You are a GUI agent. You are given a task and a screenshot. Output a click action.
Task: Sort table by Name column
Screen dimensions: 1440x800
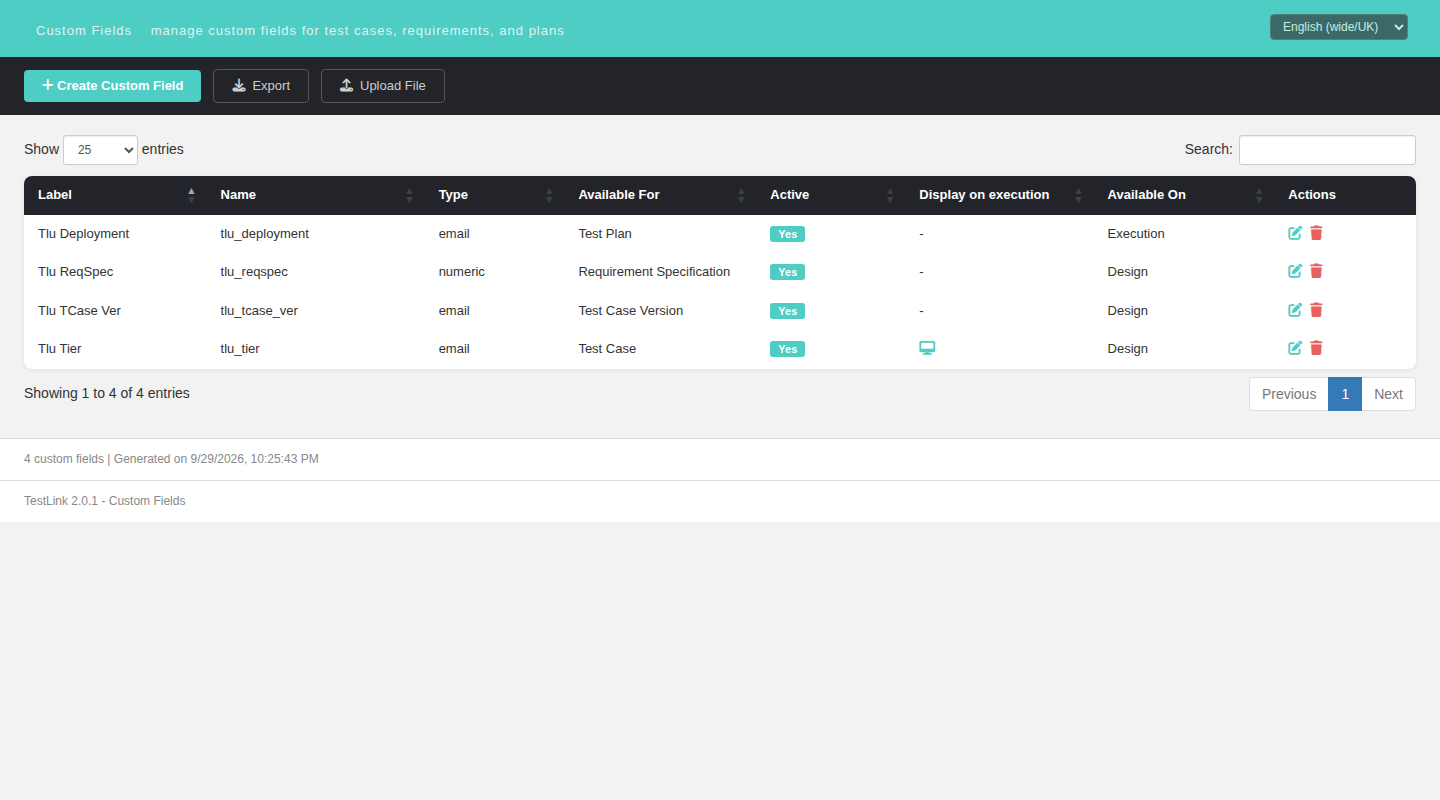[316, 195]
